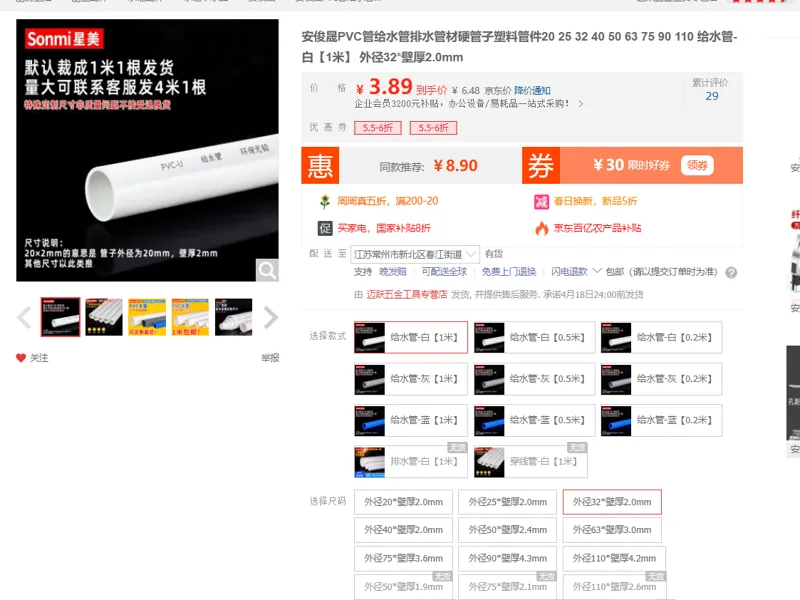Click the 免费上门退换 service link
The image size is (800, 600).
click(x=509, y=271)
